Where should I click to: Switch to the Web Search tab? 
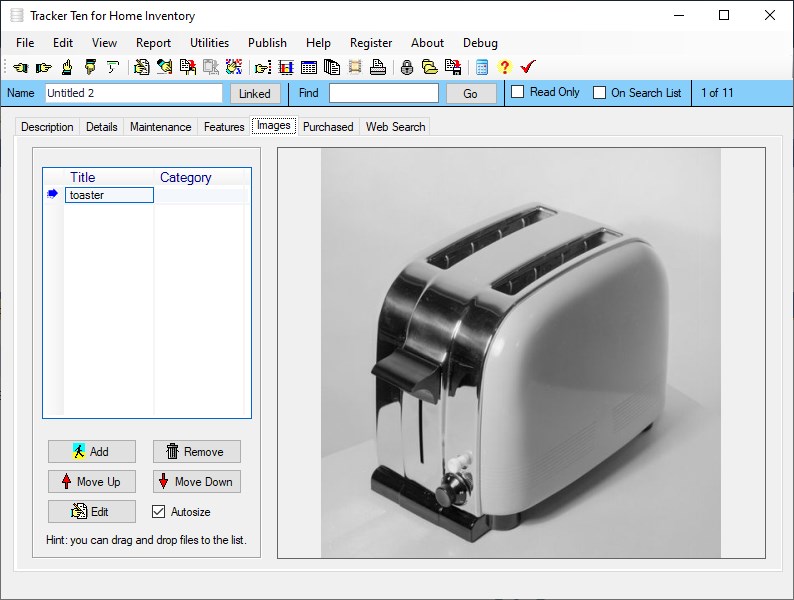(395, 127)
